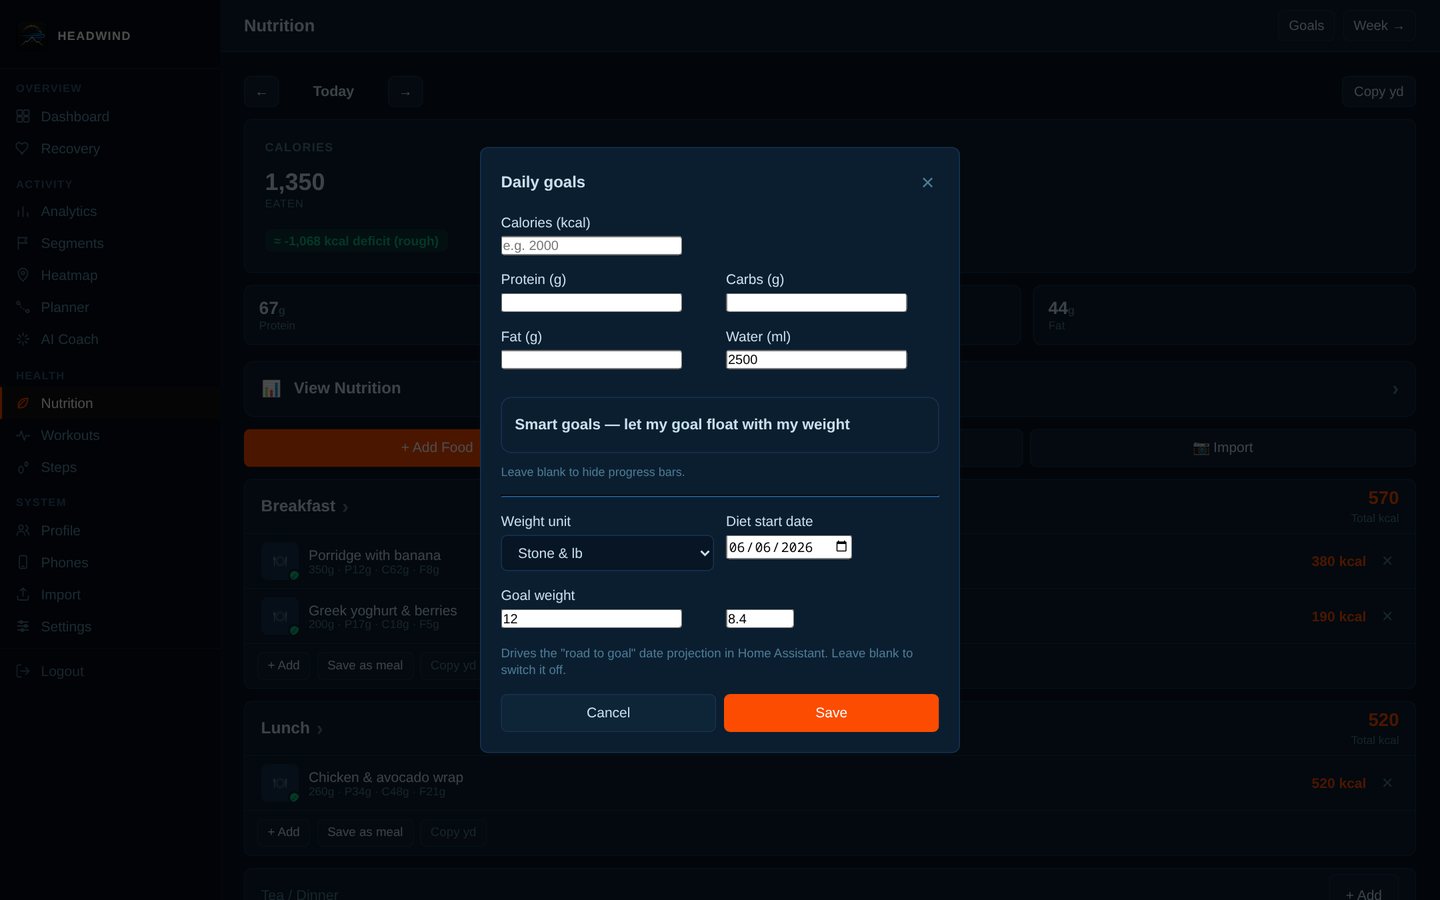The width and height of the screenshot is (1440, 900).
Task: Remove the Porridge with banana entry
Action: [x=1387, y=561]
